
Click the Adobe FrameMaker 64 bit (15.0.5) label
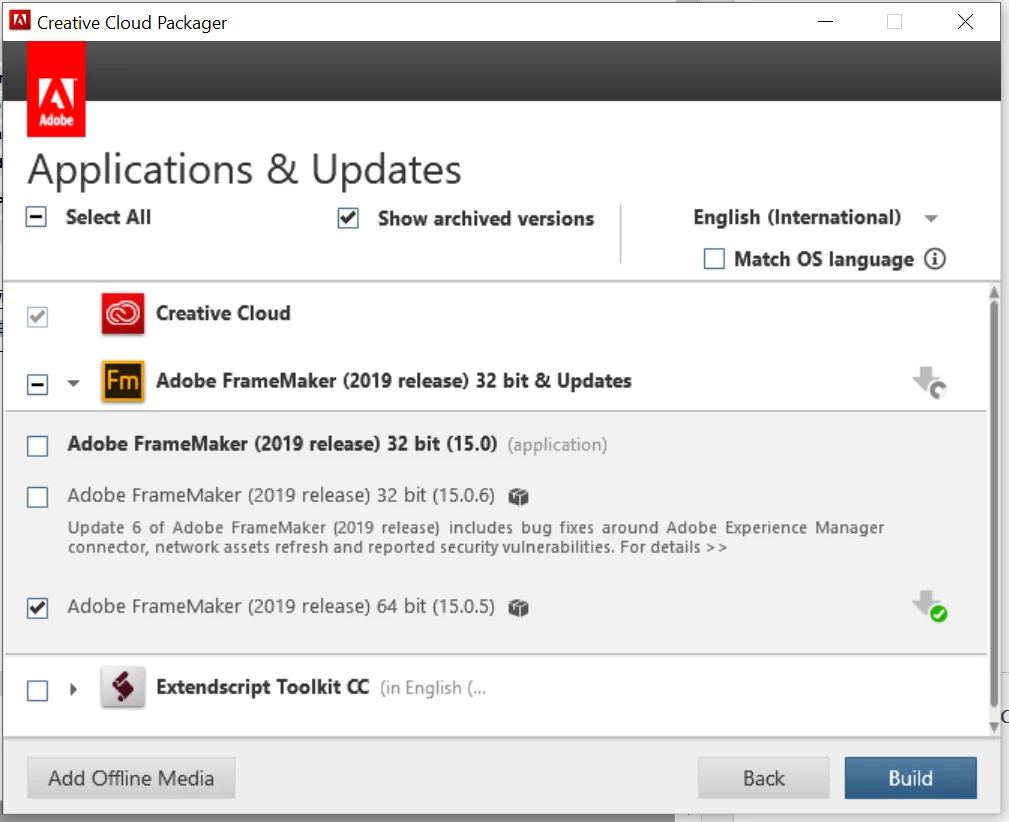pyautogui.click(x=281, y=606)
